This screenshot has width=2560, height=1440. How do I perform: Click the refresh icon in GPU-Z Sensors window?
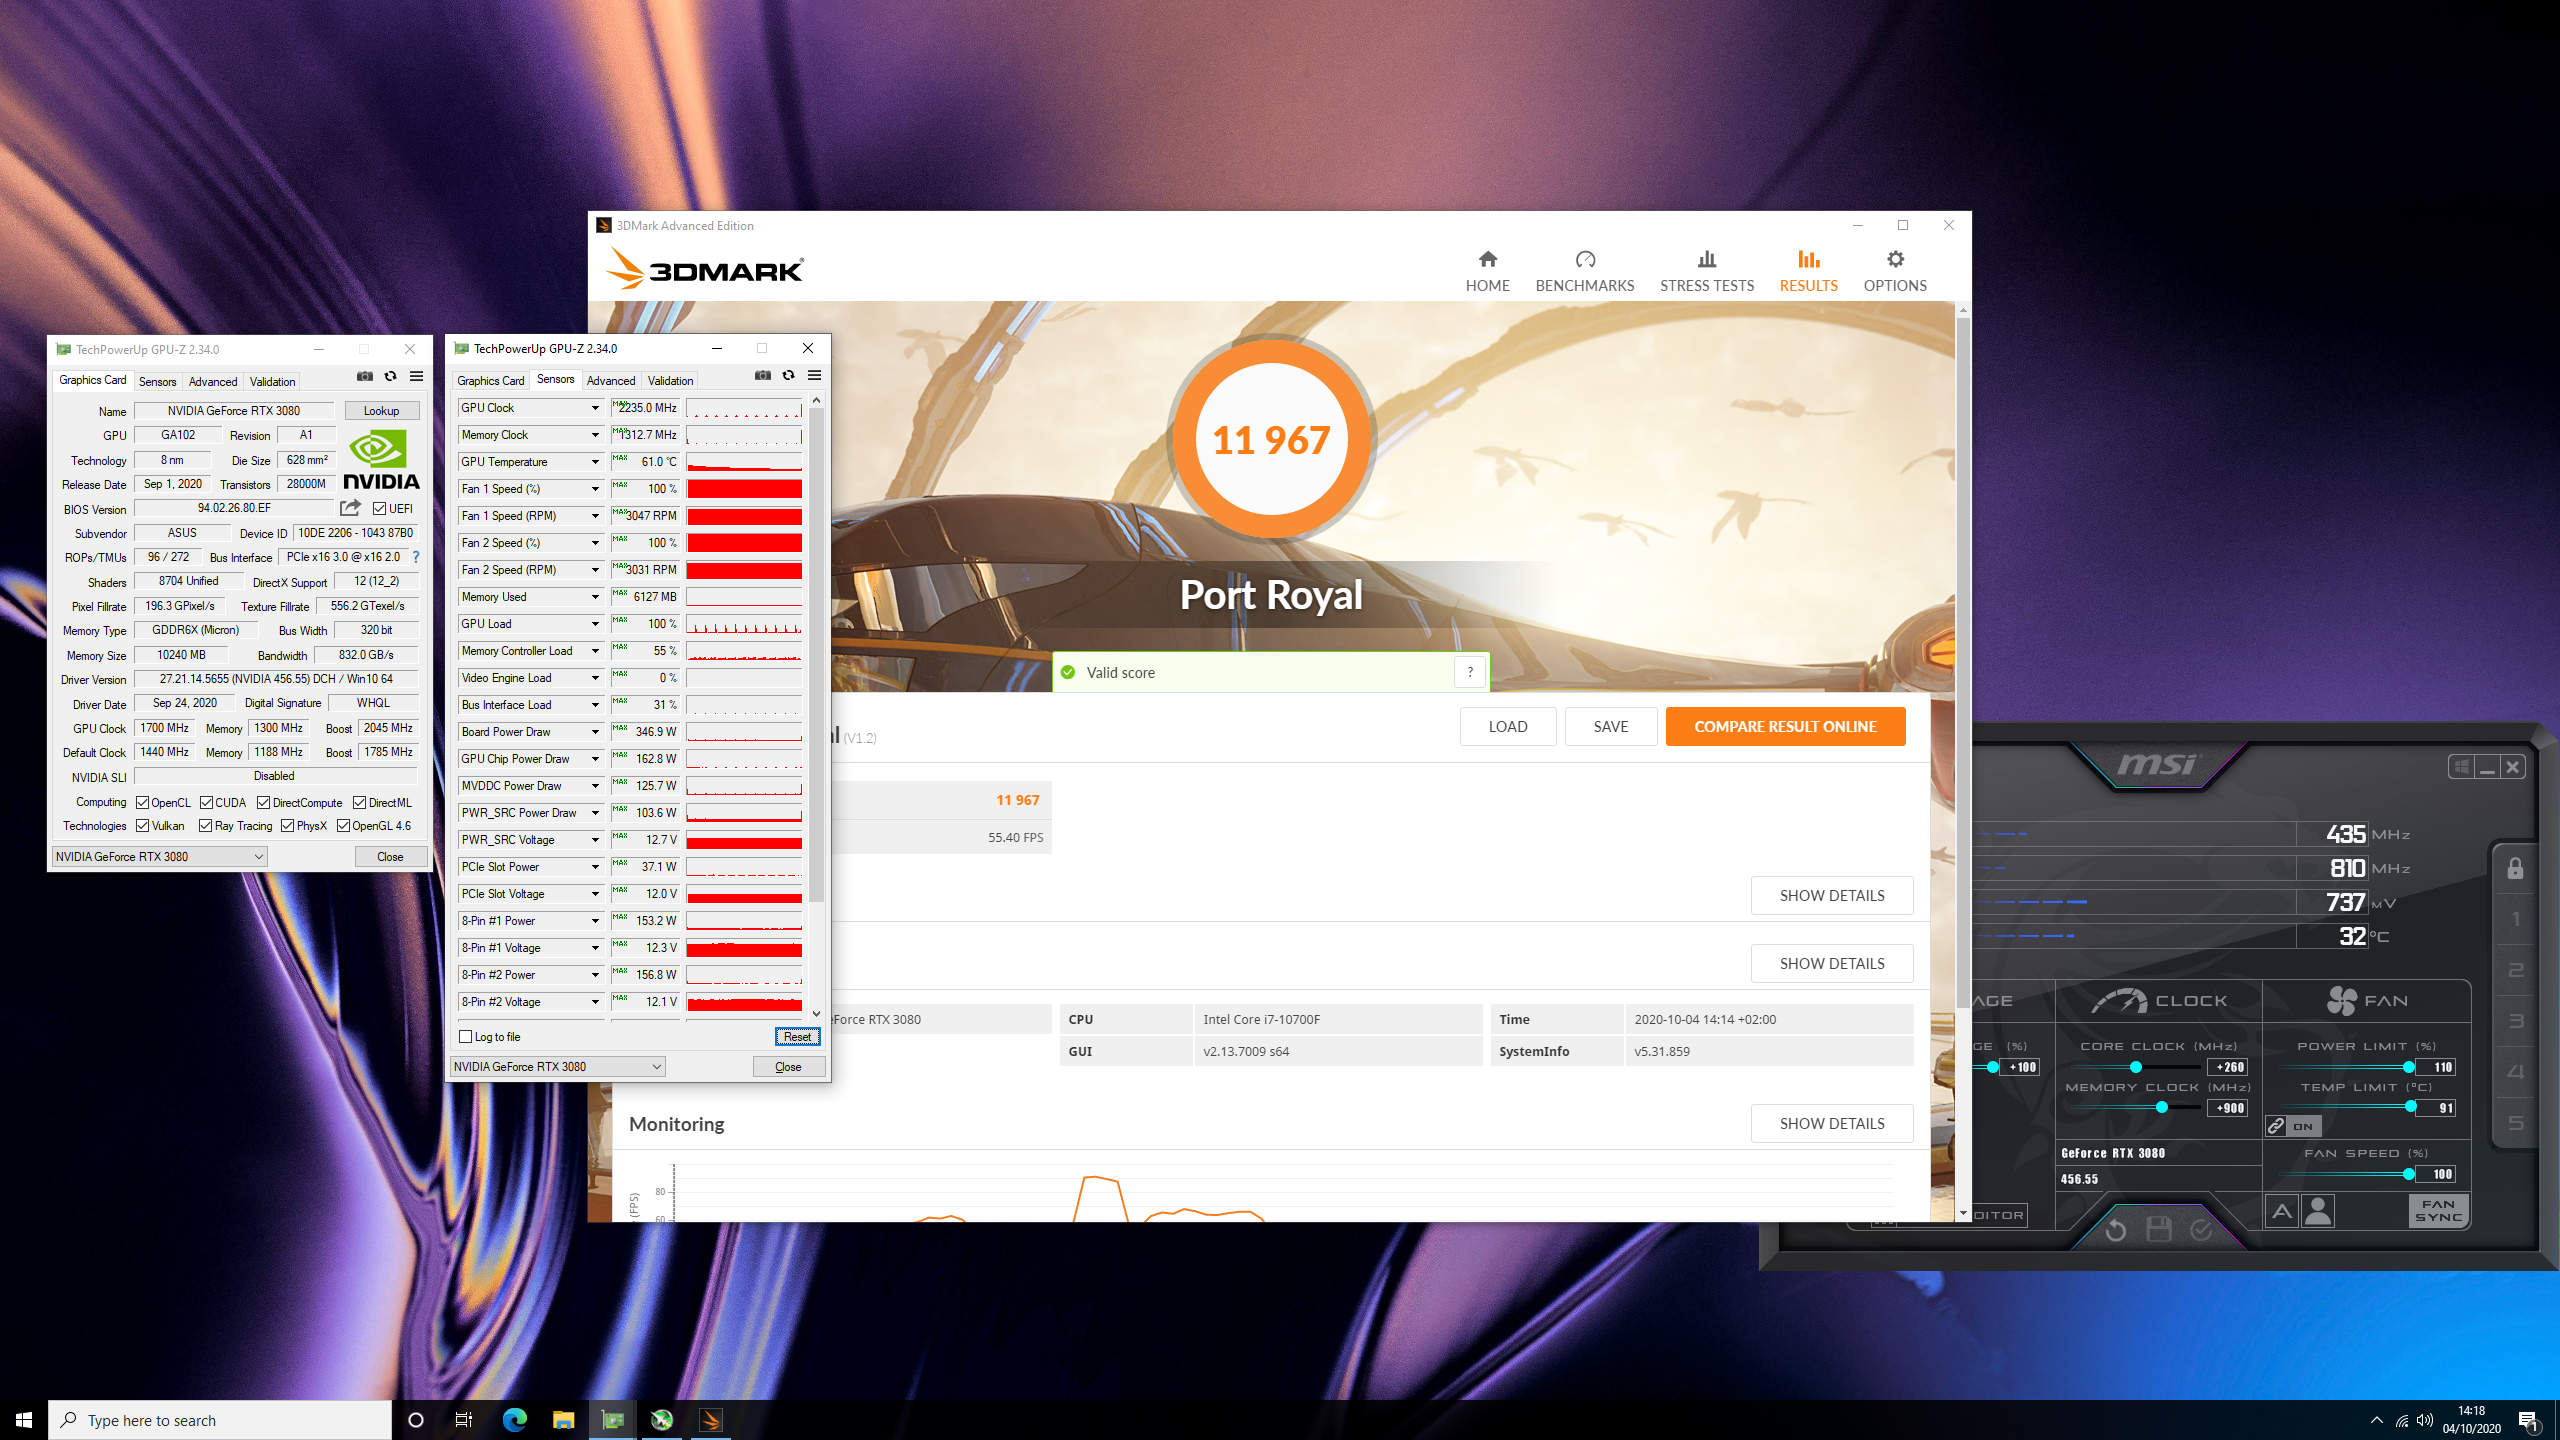point(788,375)
